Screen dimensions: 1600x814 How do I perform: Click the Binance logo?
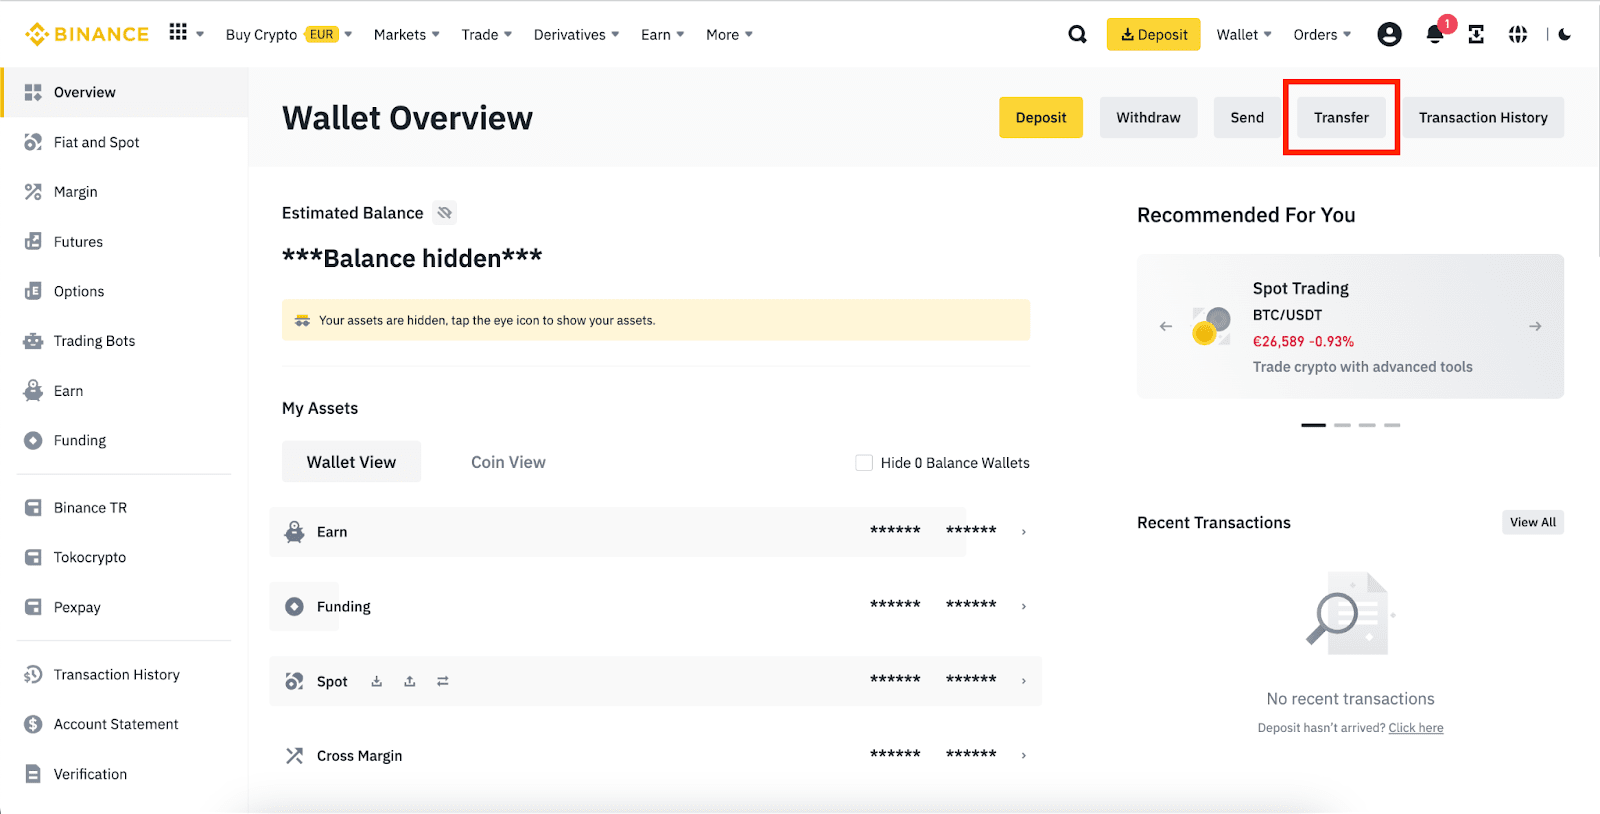click(x=87, y=34)
